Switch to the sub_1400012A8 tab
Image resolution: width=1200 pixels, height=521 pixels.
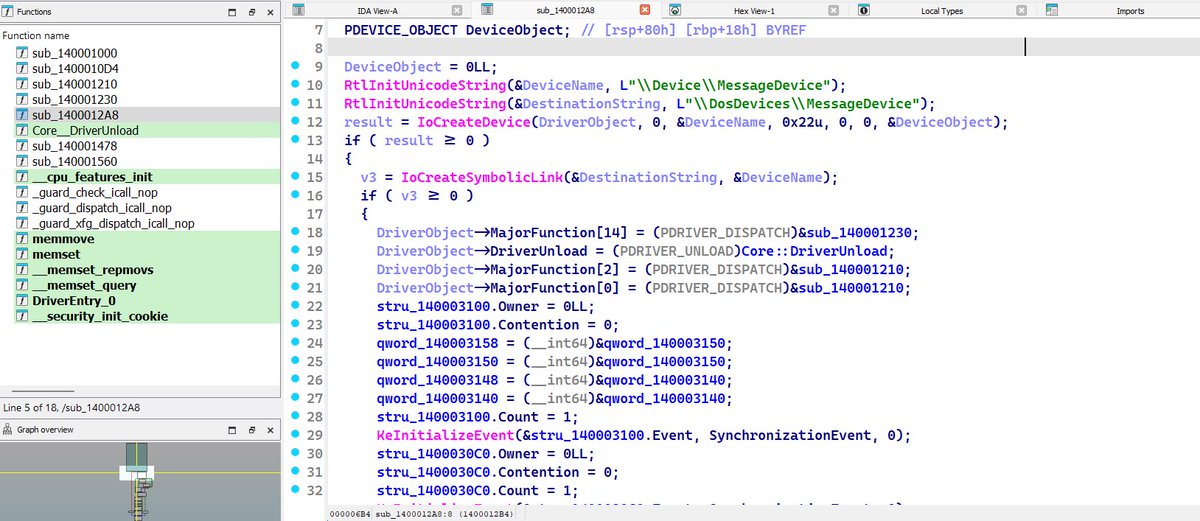pos(566,10)
